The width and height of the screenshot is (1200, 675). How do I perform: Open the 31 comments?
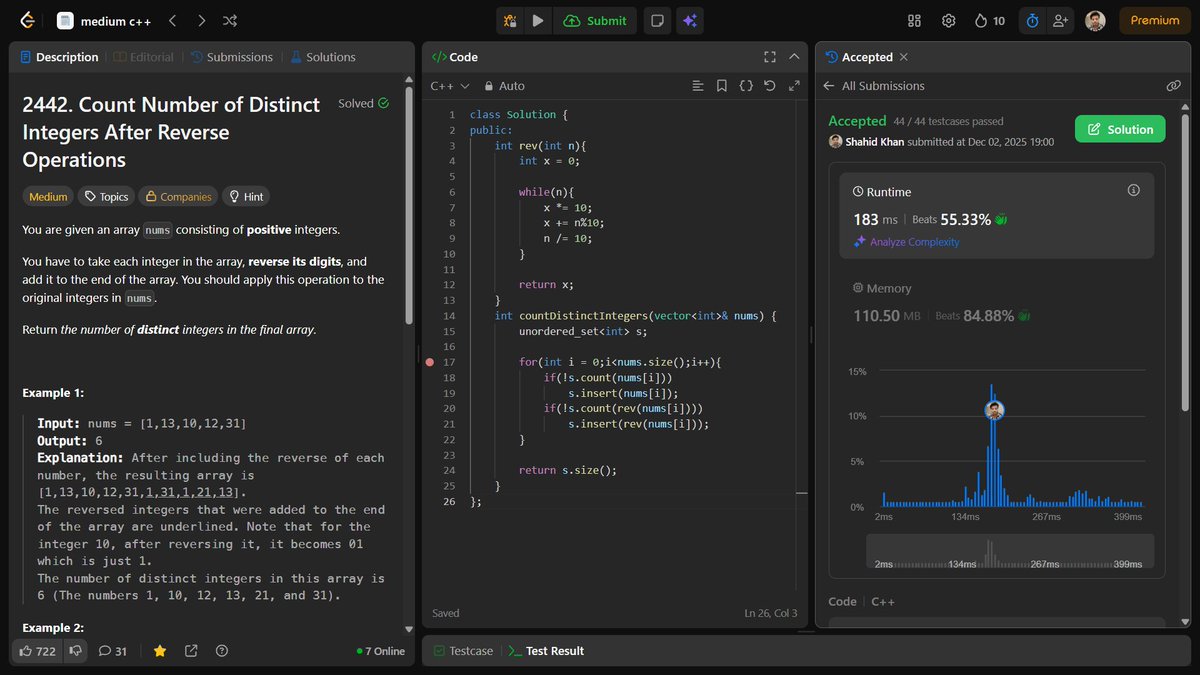pyautogui.click(x=112, y=651)
